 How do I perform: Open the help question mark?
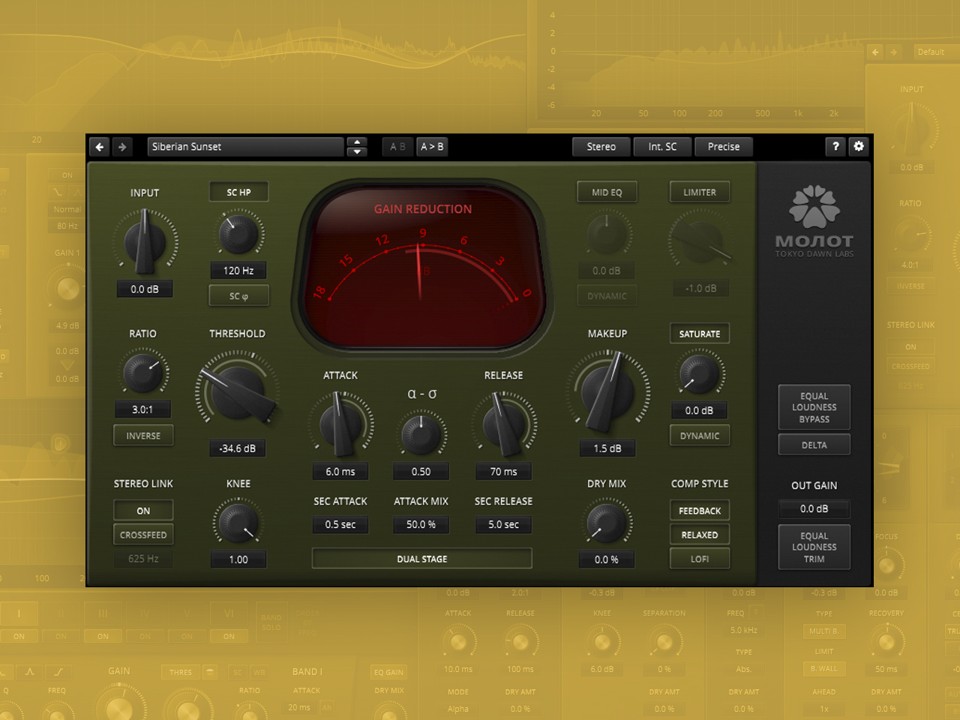click(x=835, y=146)
